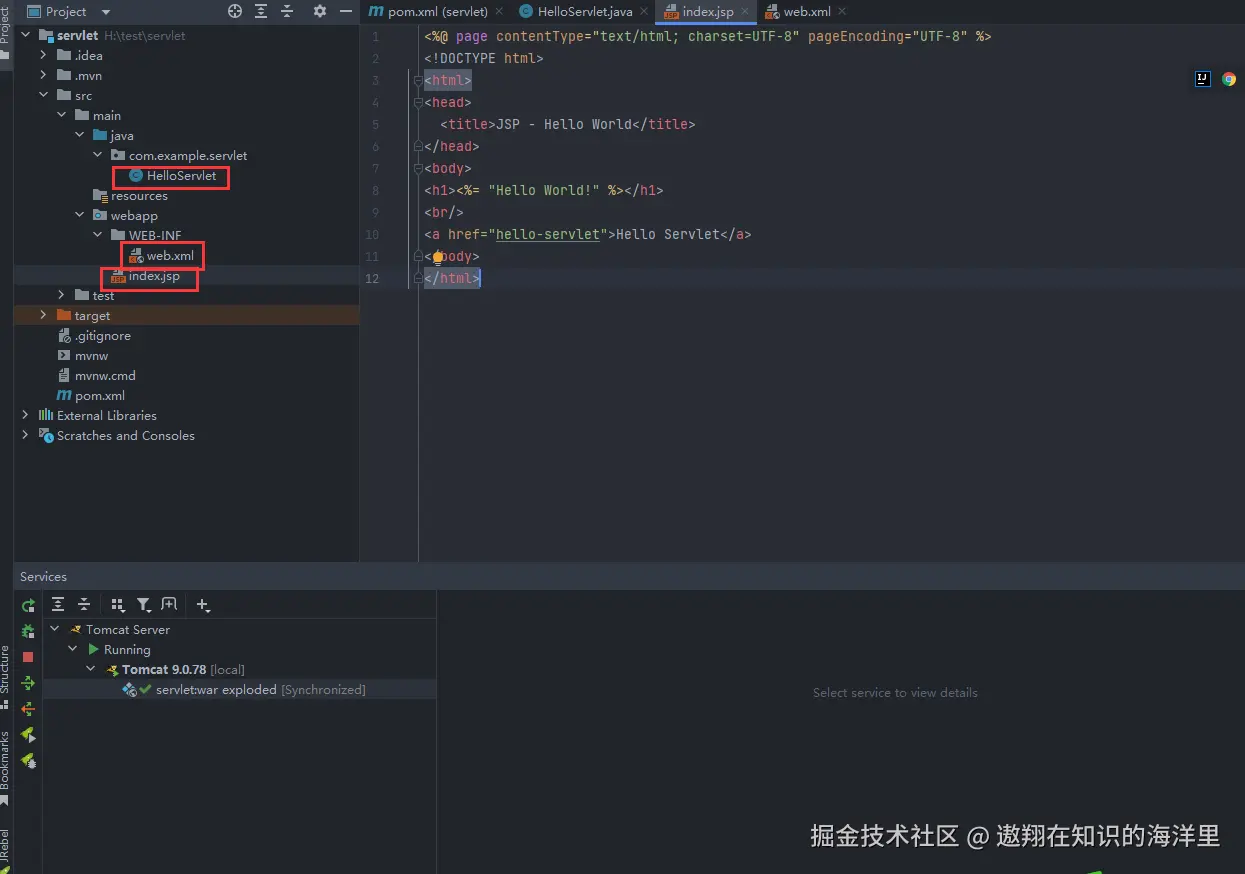Expand Scratches and Consoles node
The height and width of the screenshot is (874, 1245).
[25, 435]
